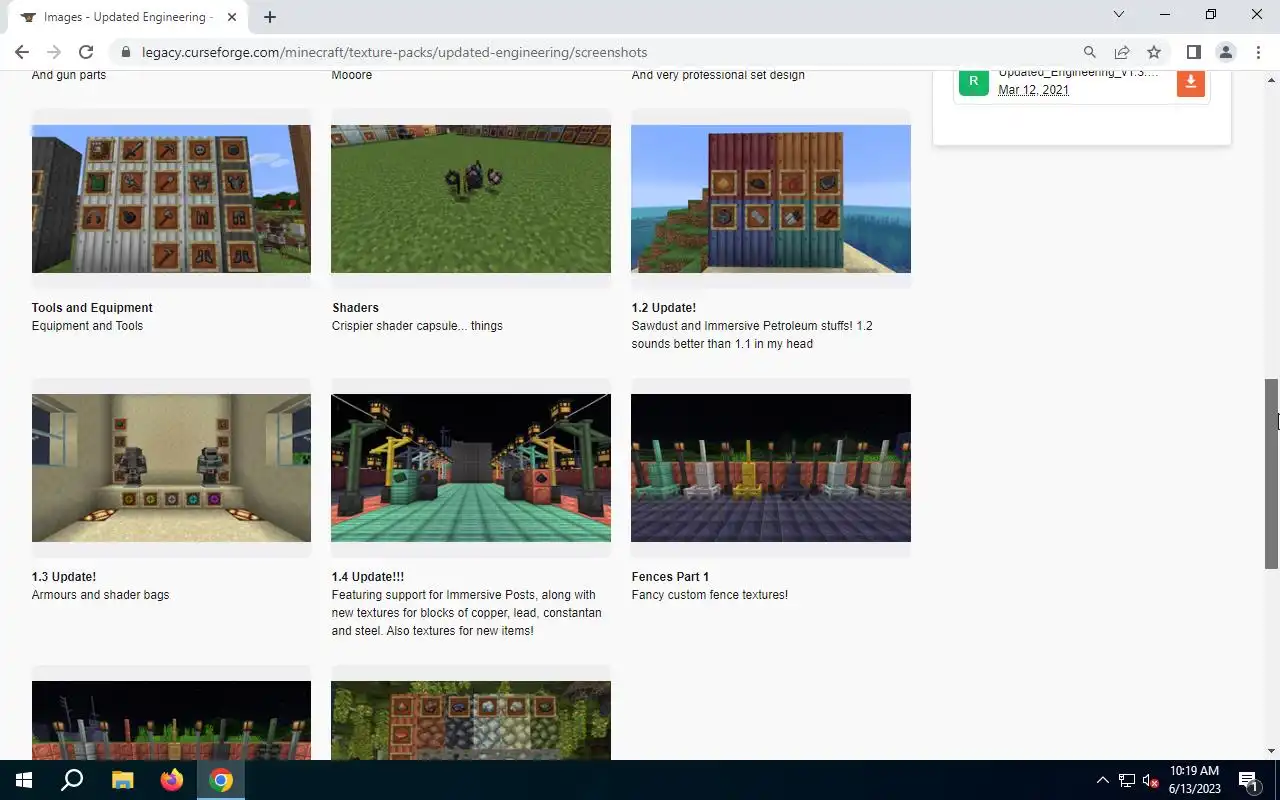Click the Mar 12, 2021 date
The image size is (1280, 800).
(x=1033, y=90)
